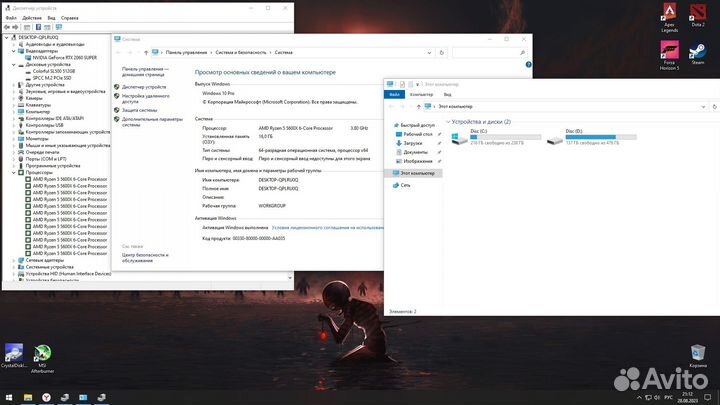This screenshot has height=405, width=720.
Task: Collapse the Процессоры tree node
Action: [x=14, y=173]
